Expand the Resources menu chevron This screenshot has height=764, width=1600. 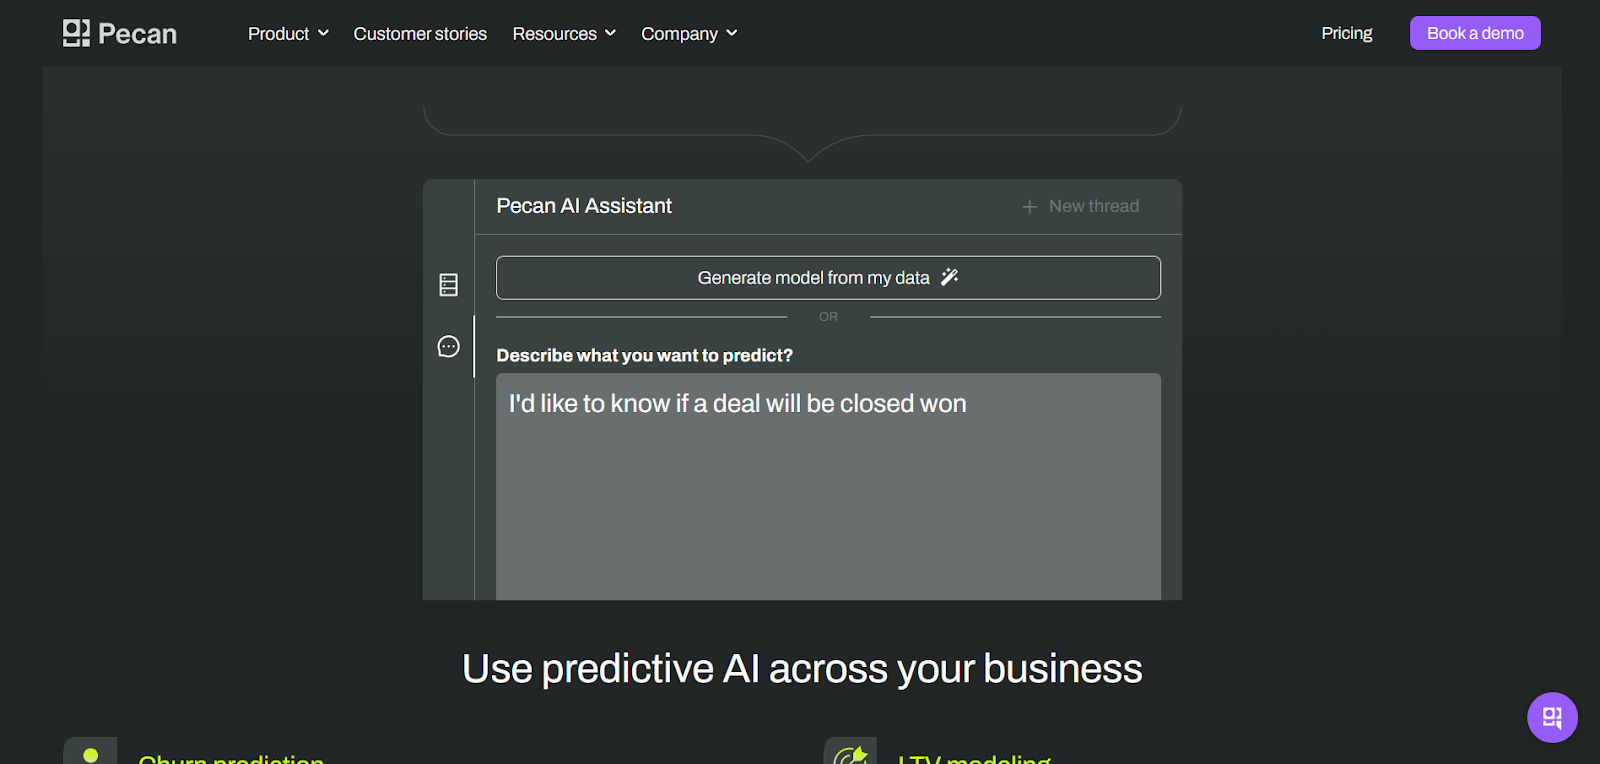click(610, 33)
